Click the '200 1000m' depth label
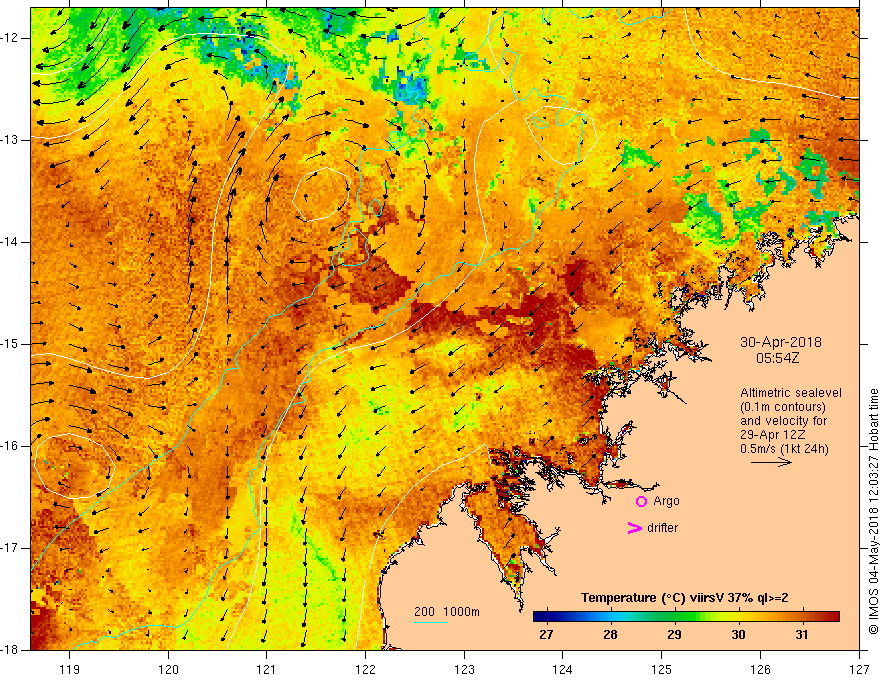 447,612
